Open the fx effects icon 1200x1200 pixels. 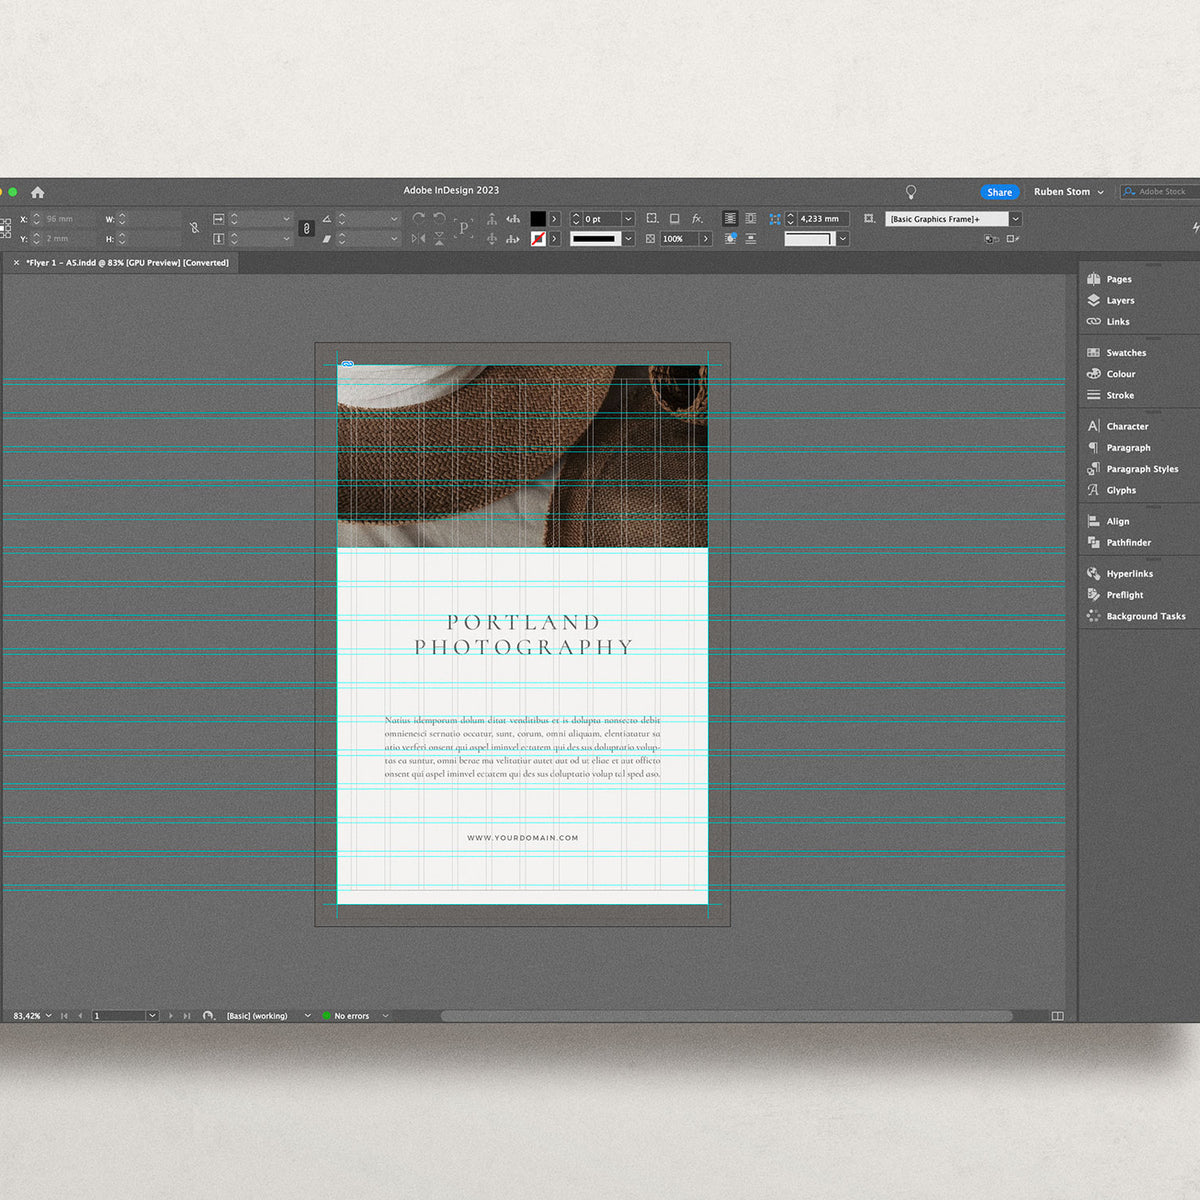[x=697, y=218]
